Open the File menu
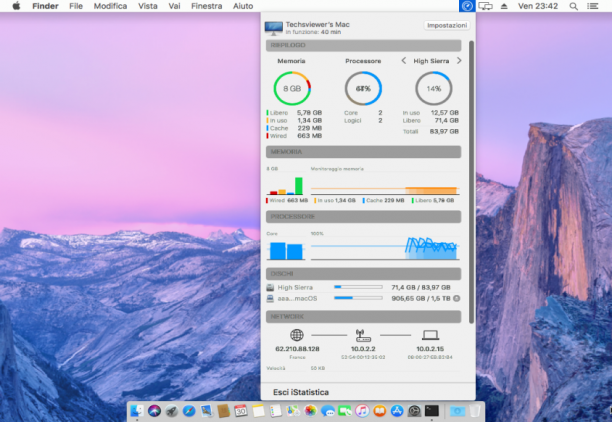 (x=76, y=6)
